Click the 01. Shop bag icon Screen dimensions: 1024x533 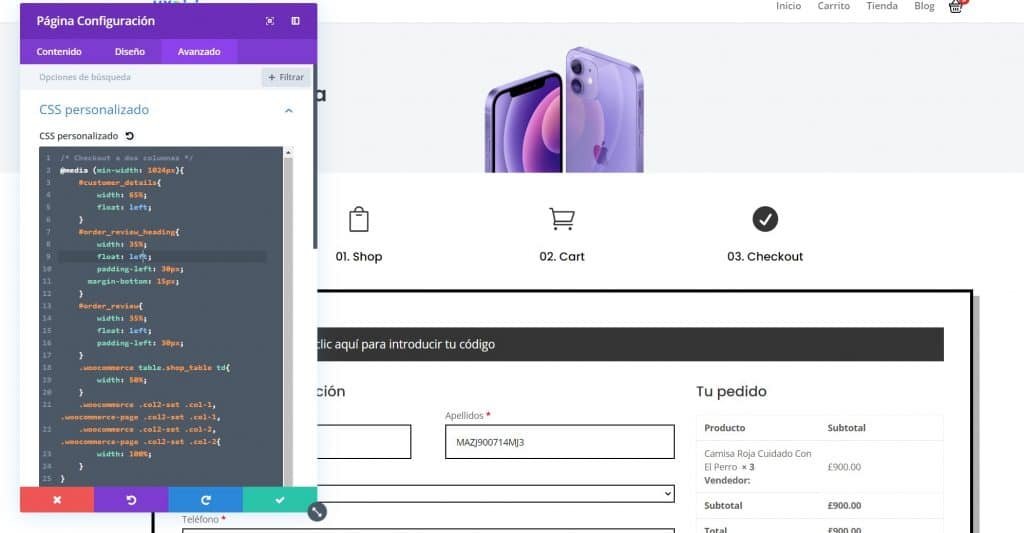(359, 219)
